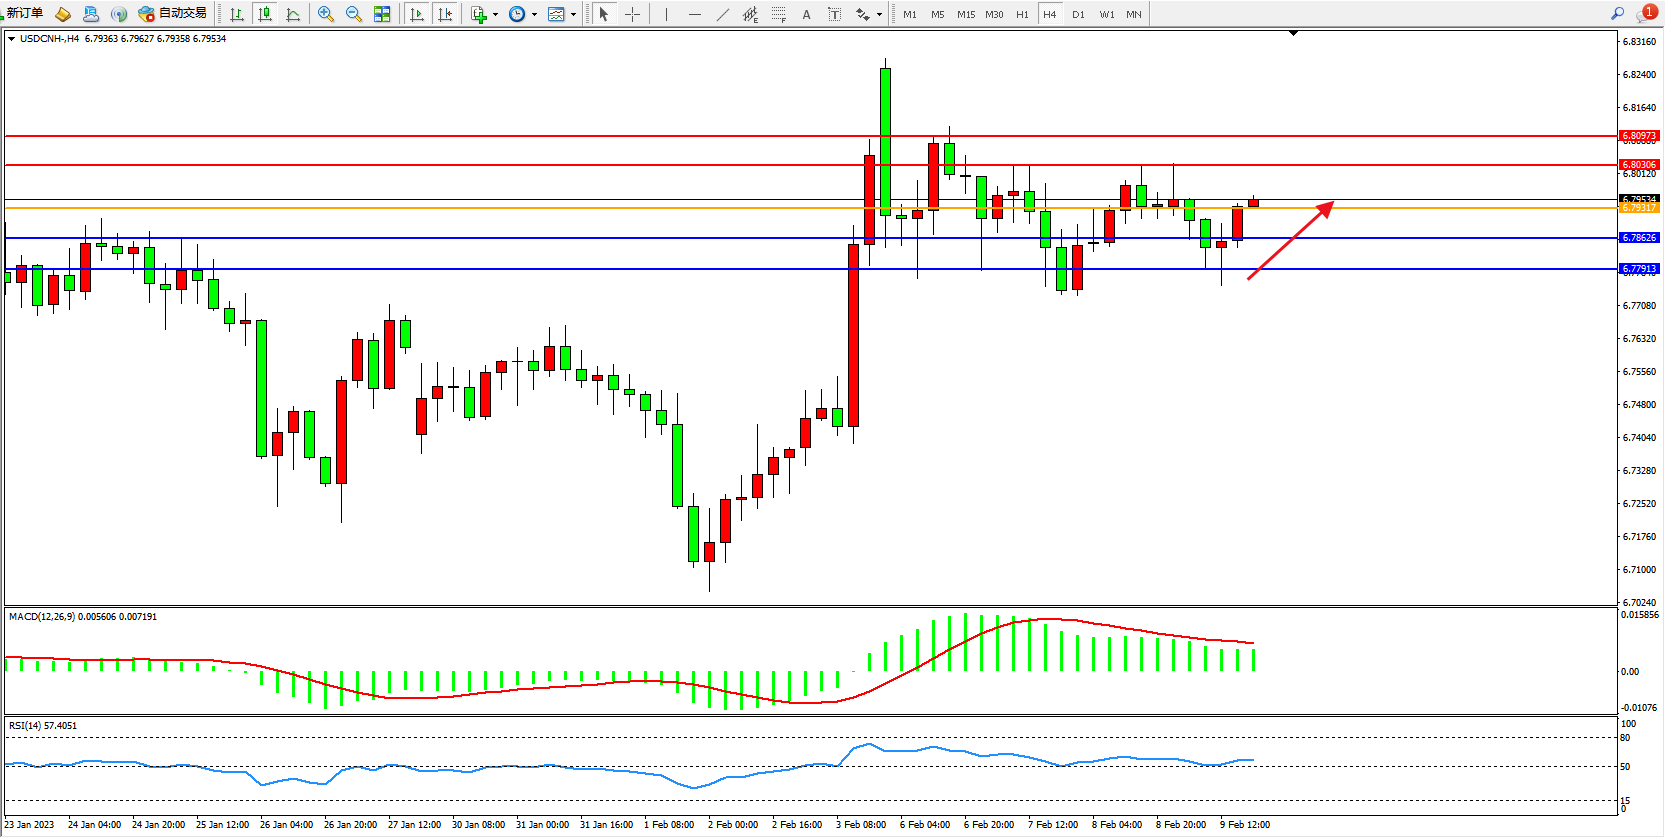
Task: Open the chat notifications icon
Action: click(1645, 14)
